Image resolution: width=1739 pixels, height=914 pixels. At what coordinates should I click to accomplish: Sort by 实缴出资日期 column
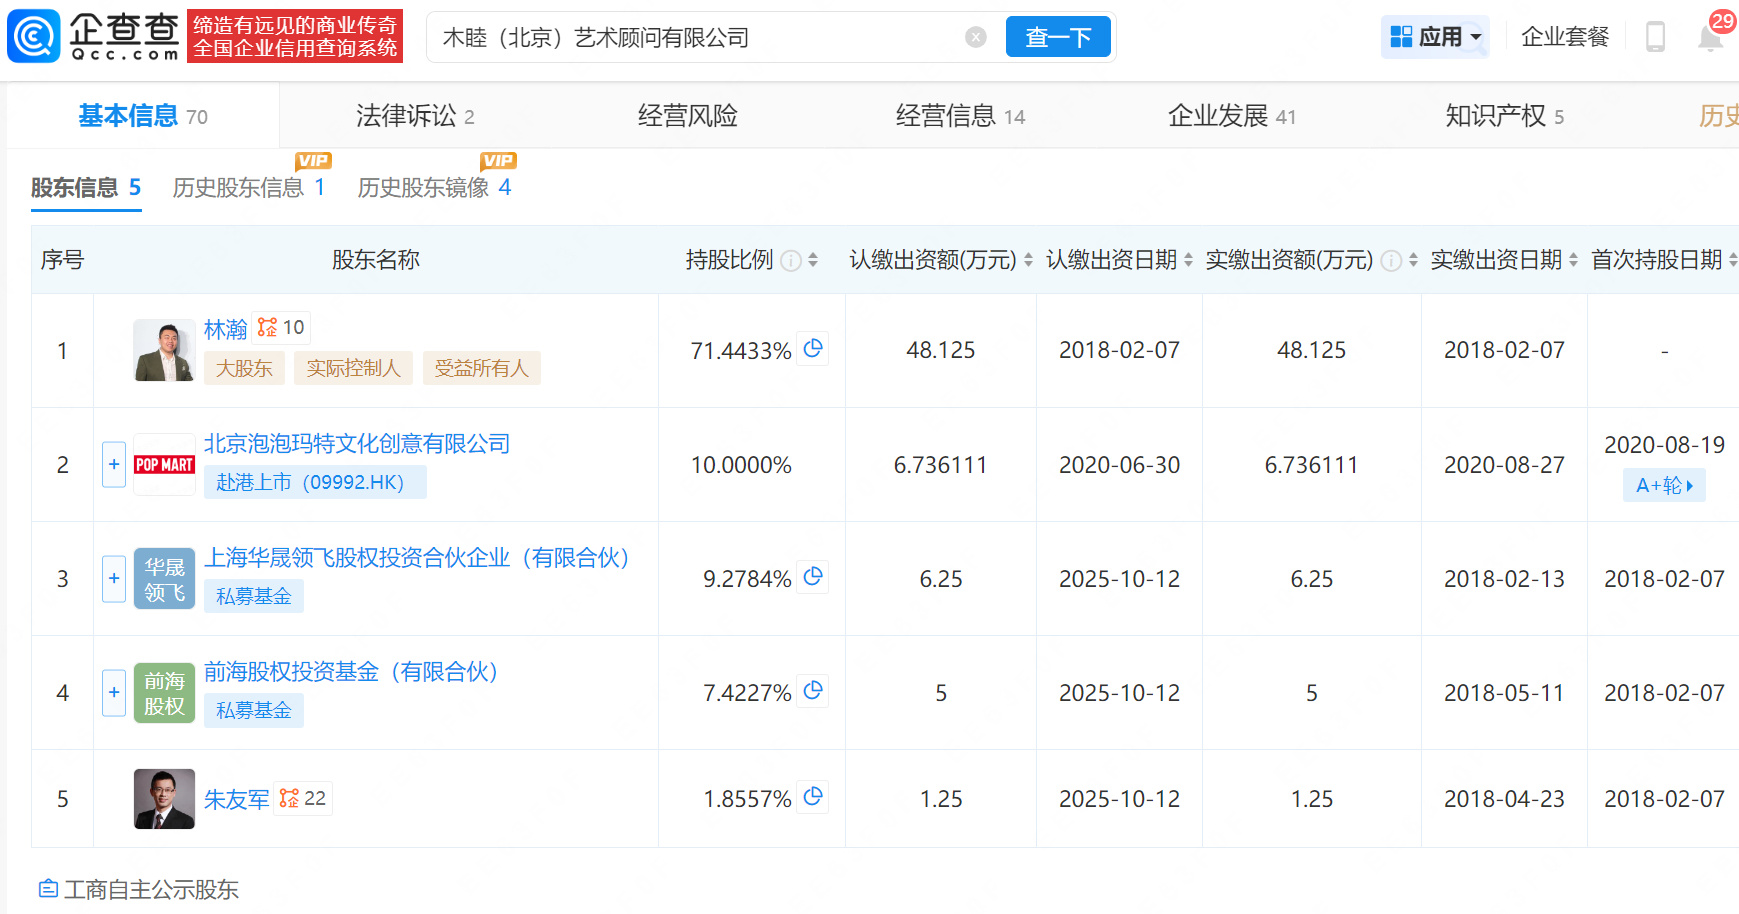click(1573, 260)
